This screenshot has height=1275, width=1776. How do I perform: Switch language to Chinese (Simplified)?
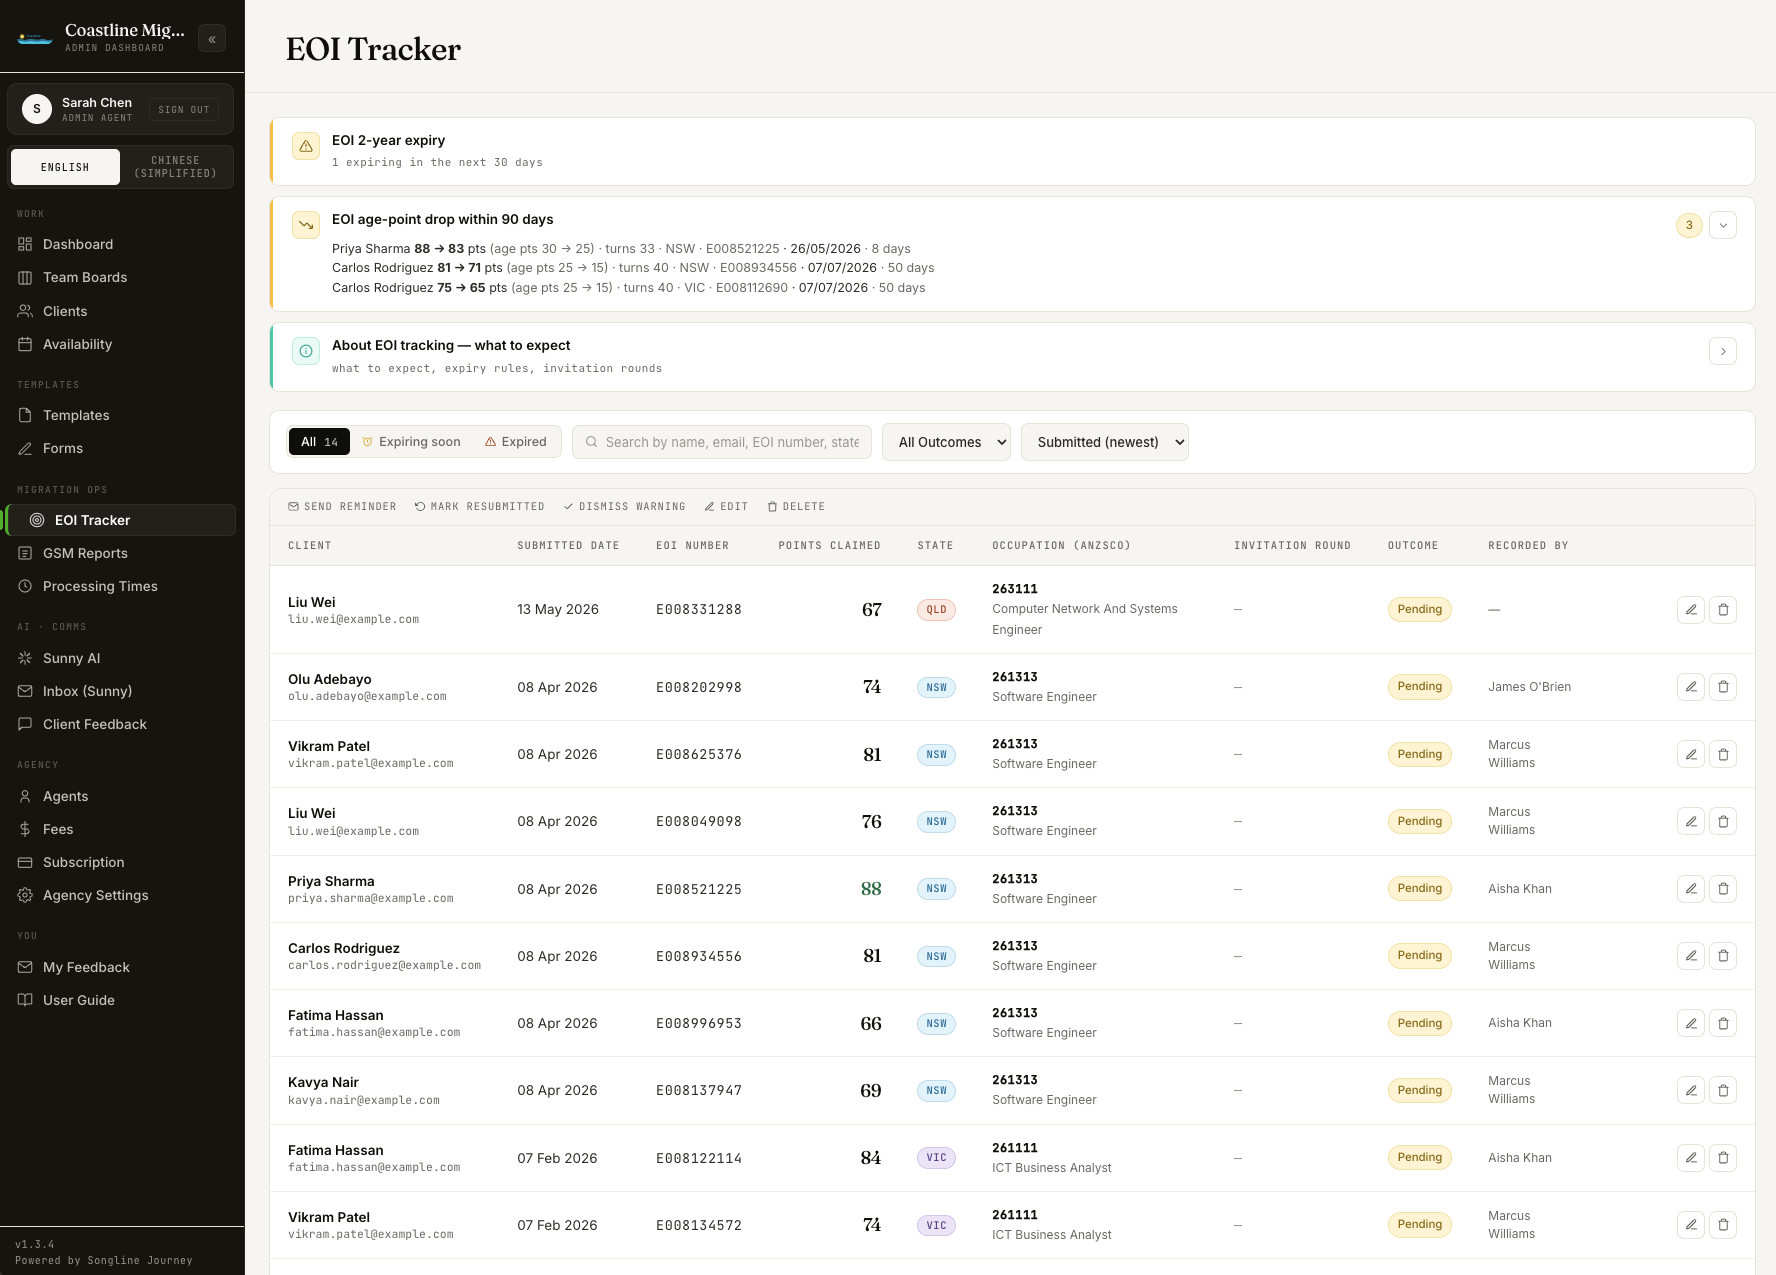click(x=176, y=167)
